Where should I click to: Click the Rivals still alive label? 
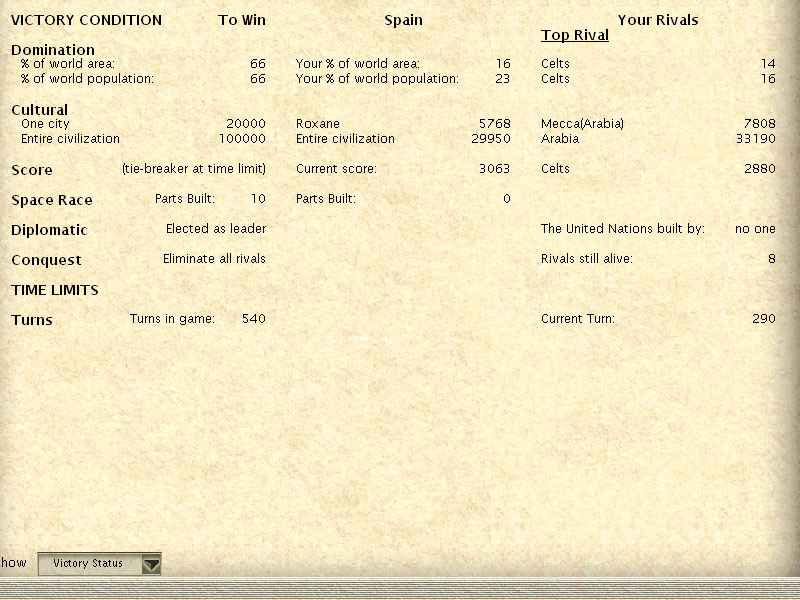(587, 259)
